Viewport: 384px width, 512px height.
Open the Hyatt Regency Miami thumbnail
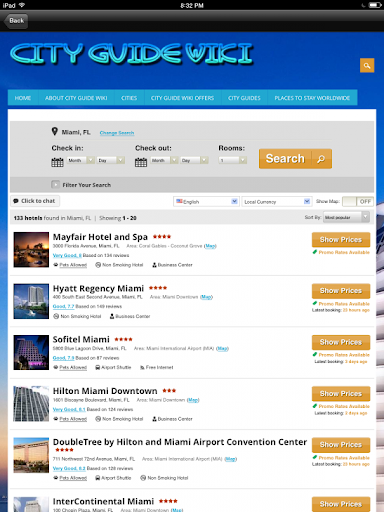click(31, 301)
